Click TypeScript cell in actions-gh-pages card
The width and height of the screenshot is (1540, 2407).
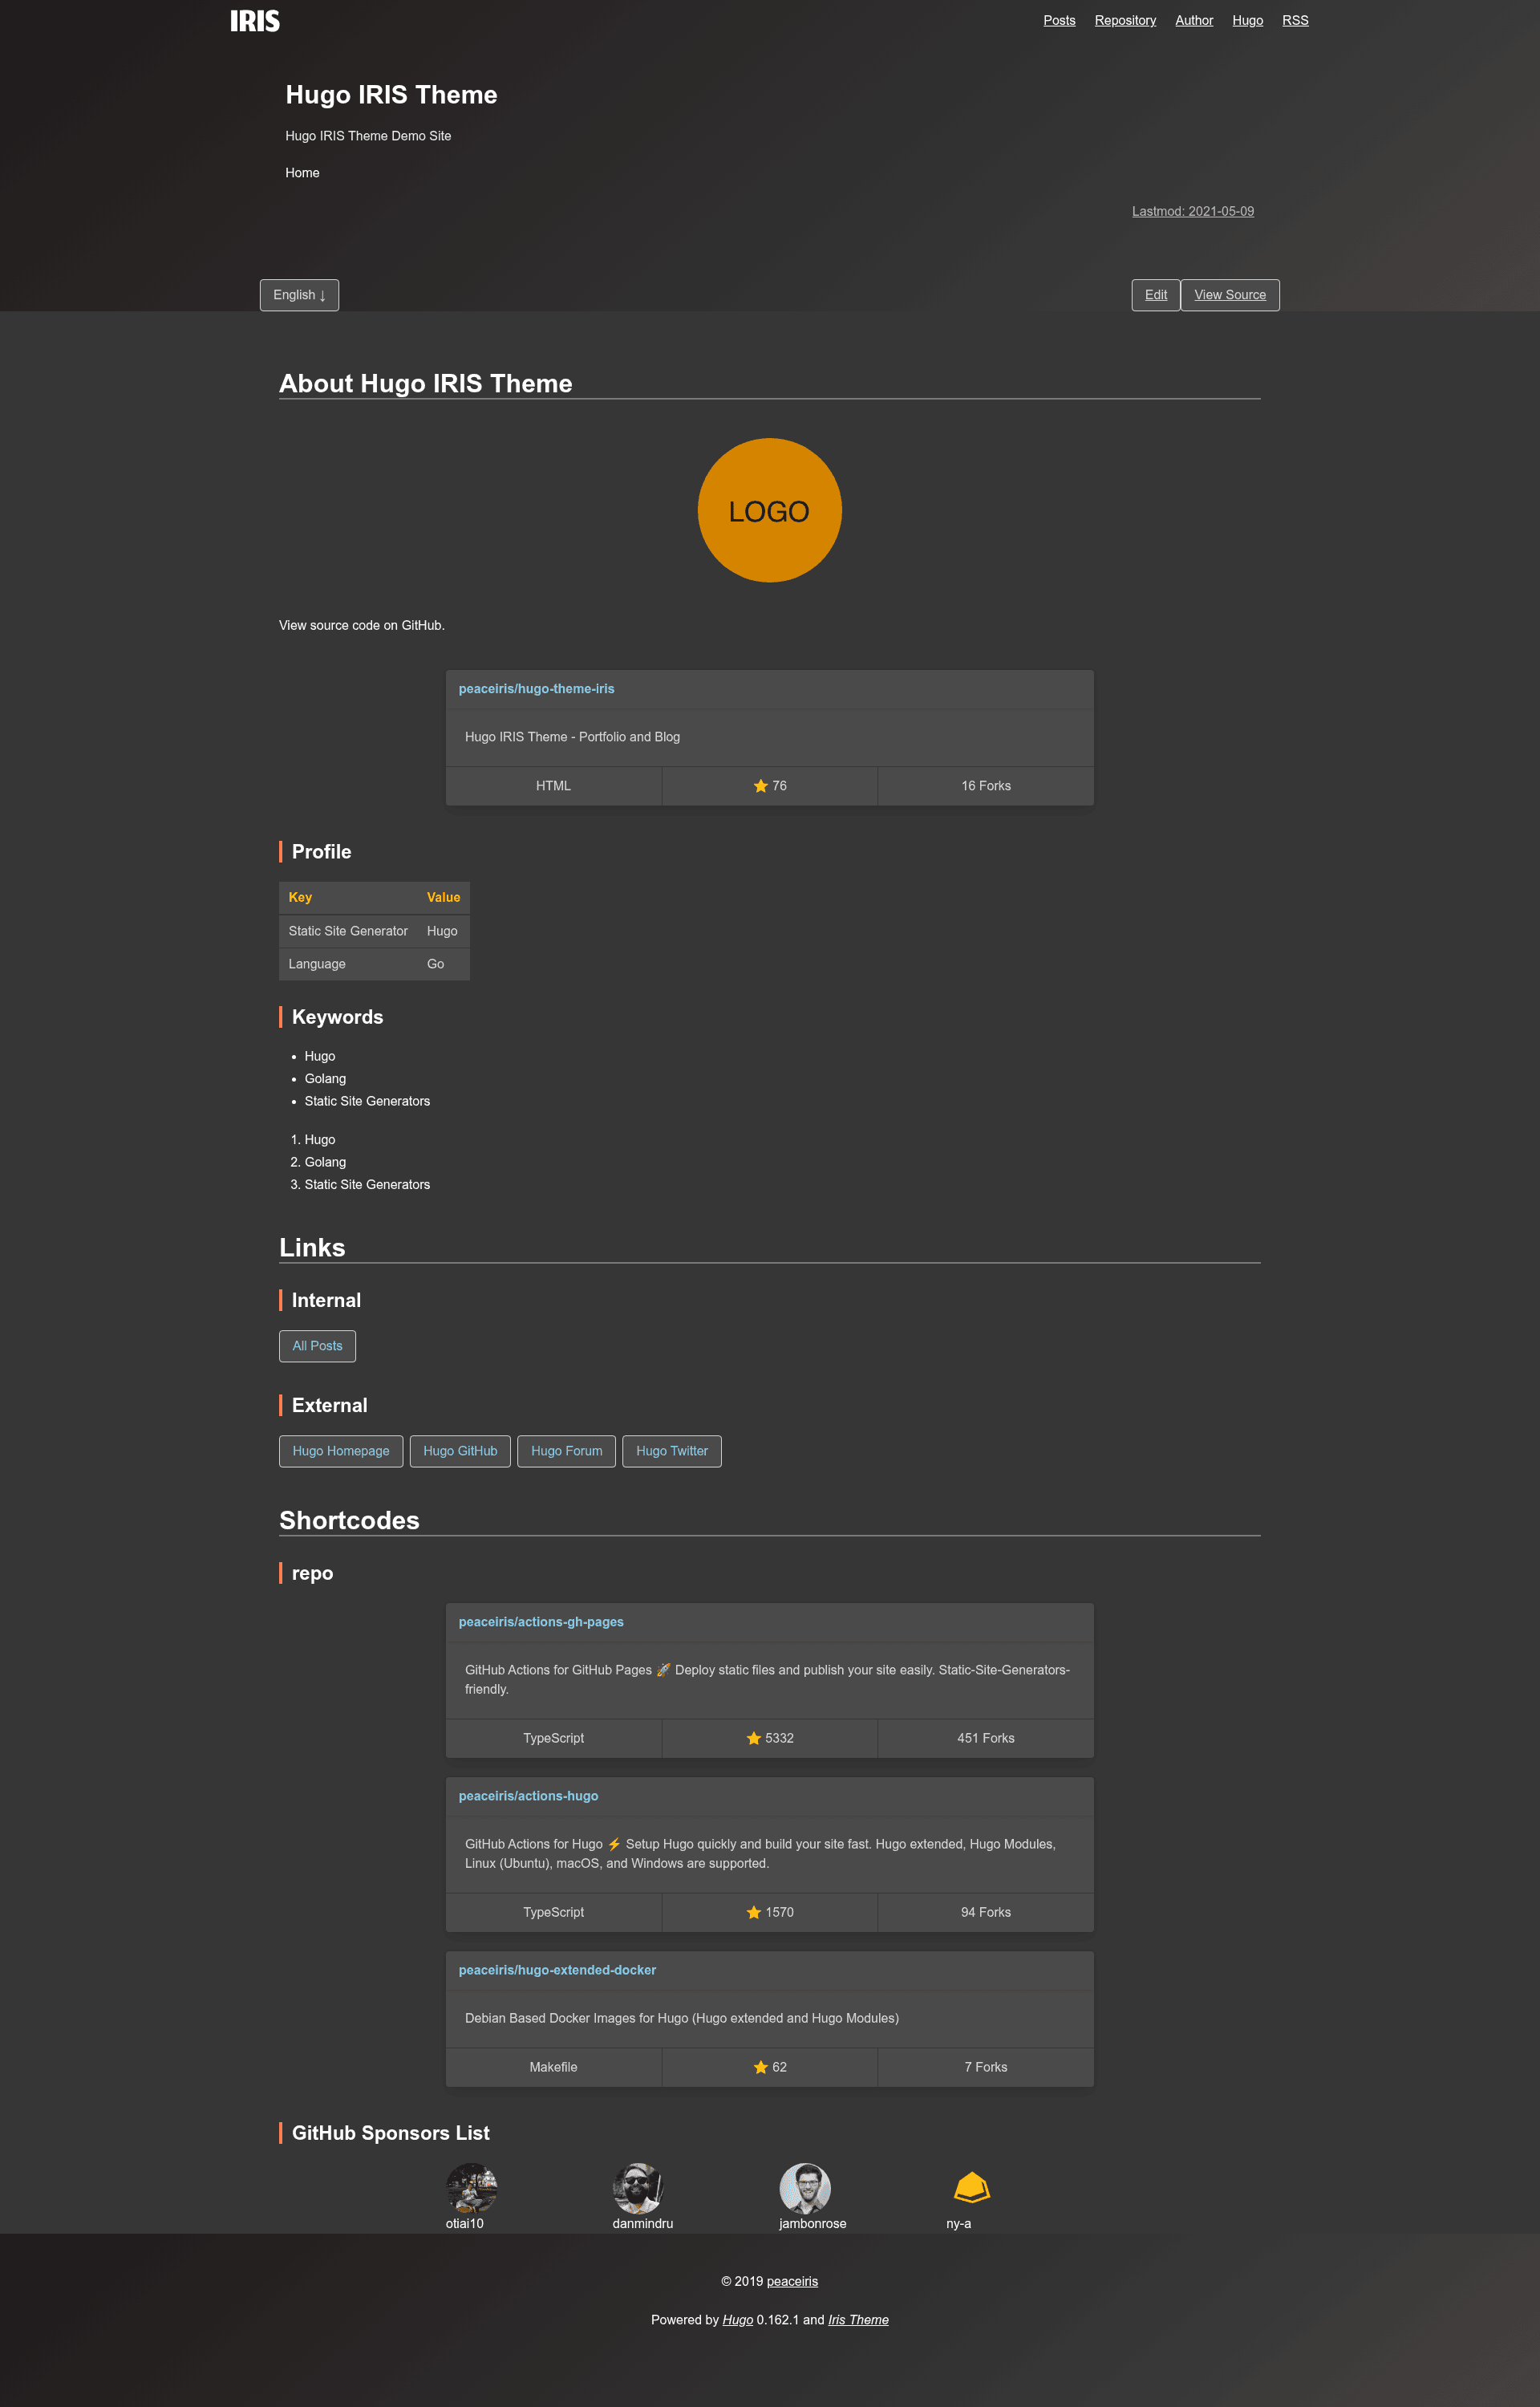[x=553, y=1738]
